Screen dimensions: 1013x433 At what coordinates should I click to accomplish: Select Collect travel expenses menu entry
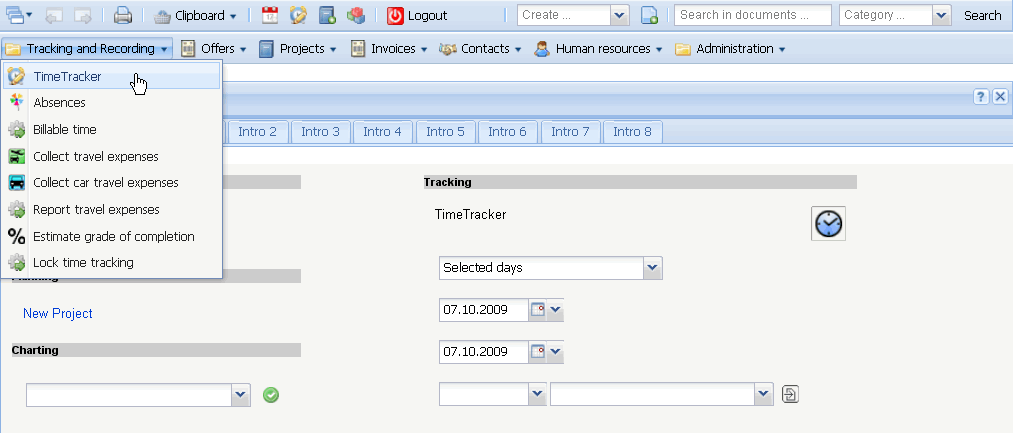click(x=112, y=156)
